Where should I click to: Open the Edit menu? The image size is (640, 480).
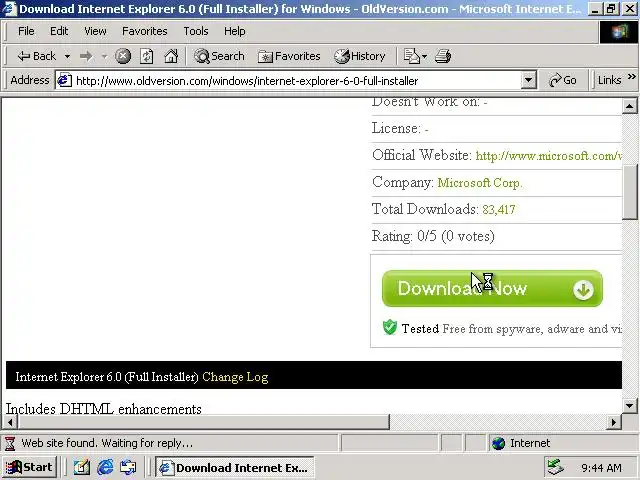(59, 31)
